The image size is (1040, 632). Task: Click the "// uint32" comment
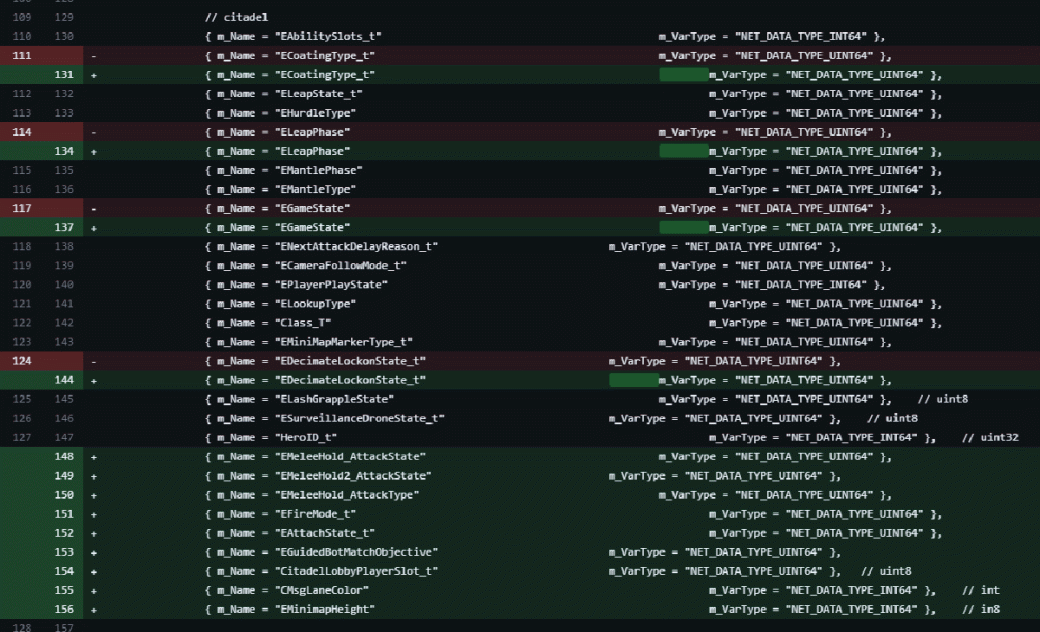(990, 438)
